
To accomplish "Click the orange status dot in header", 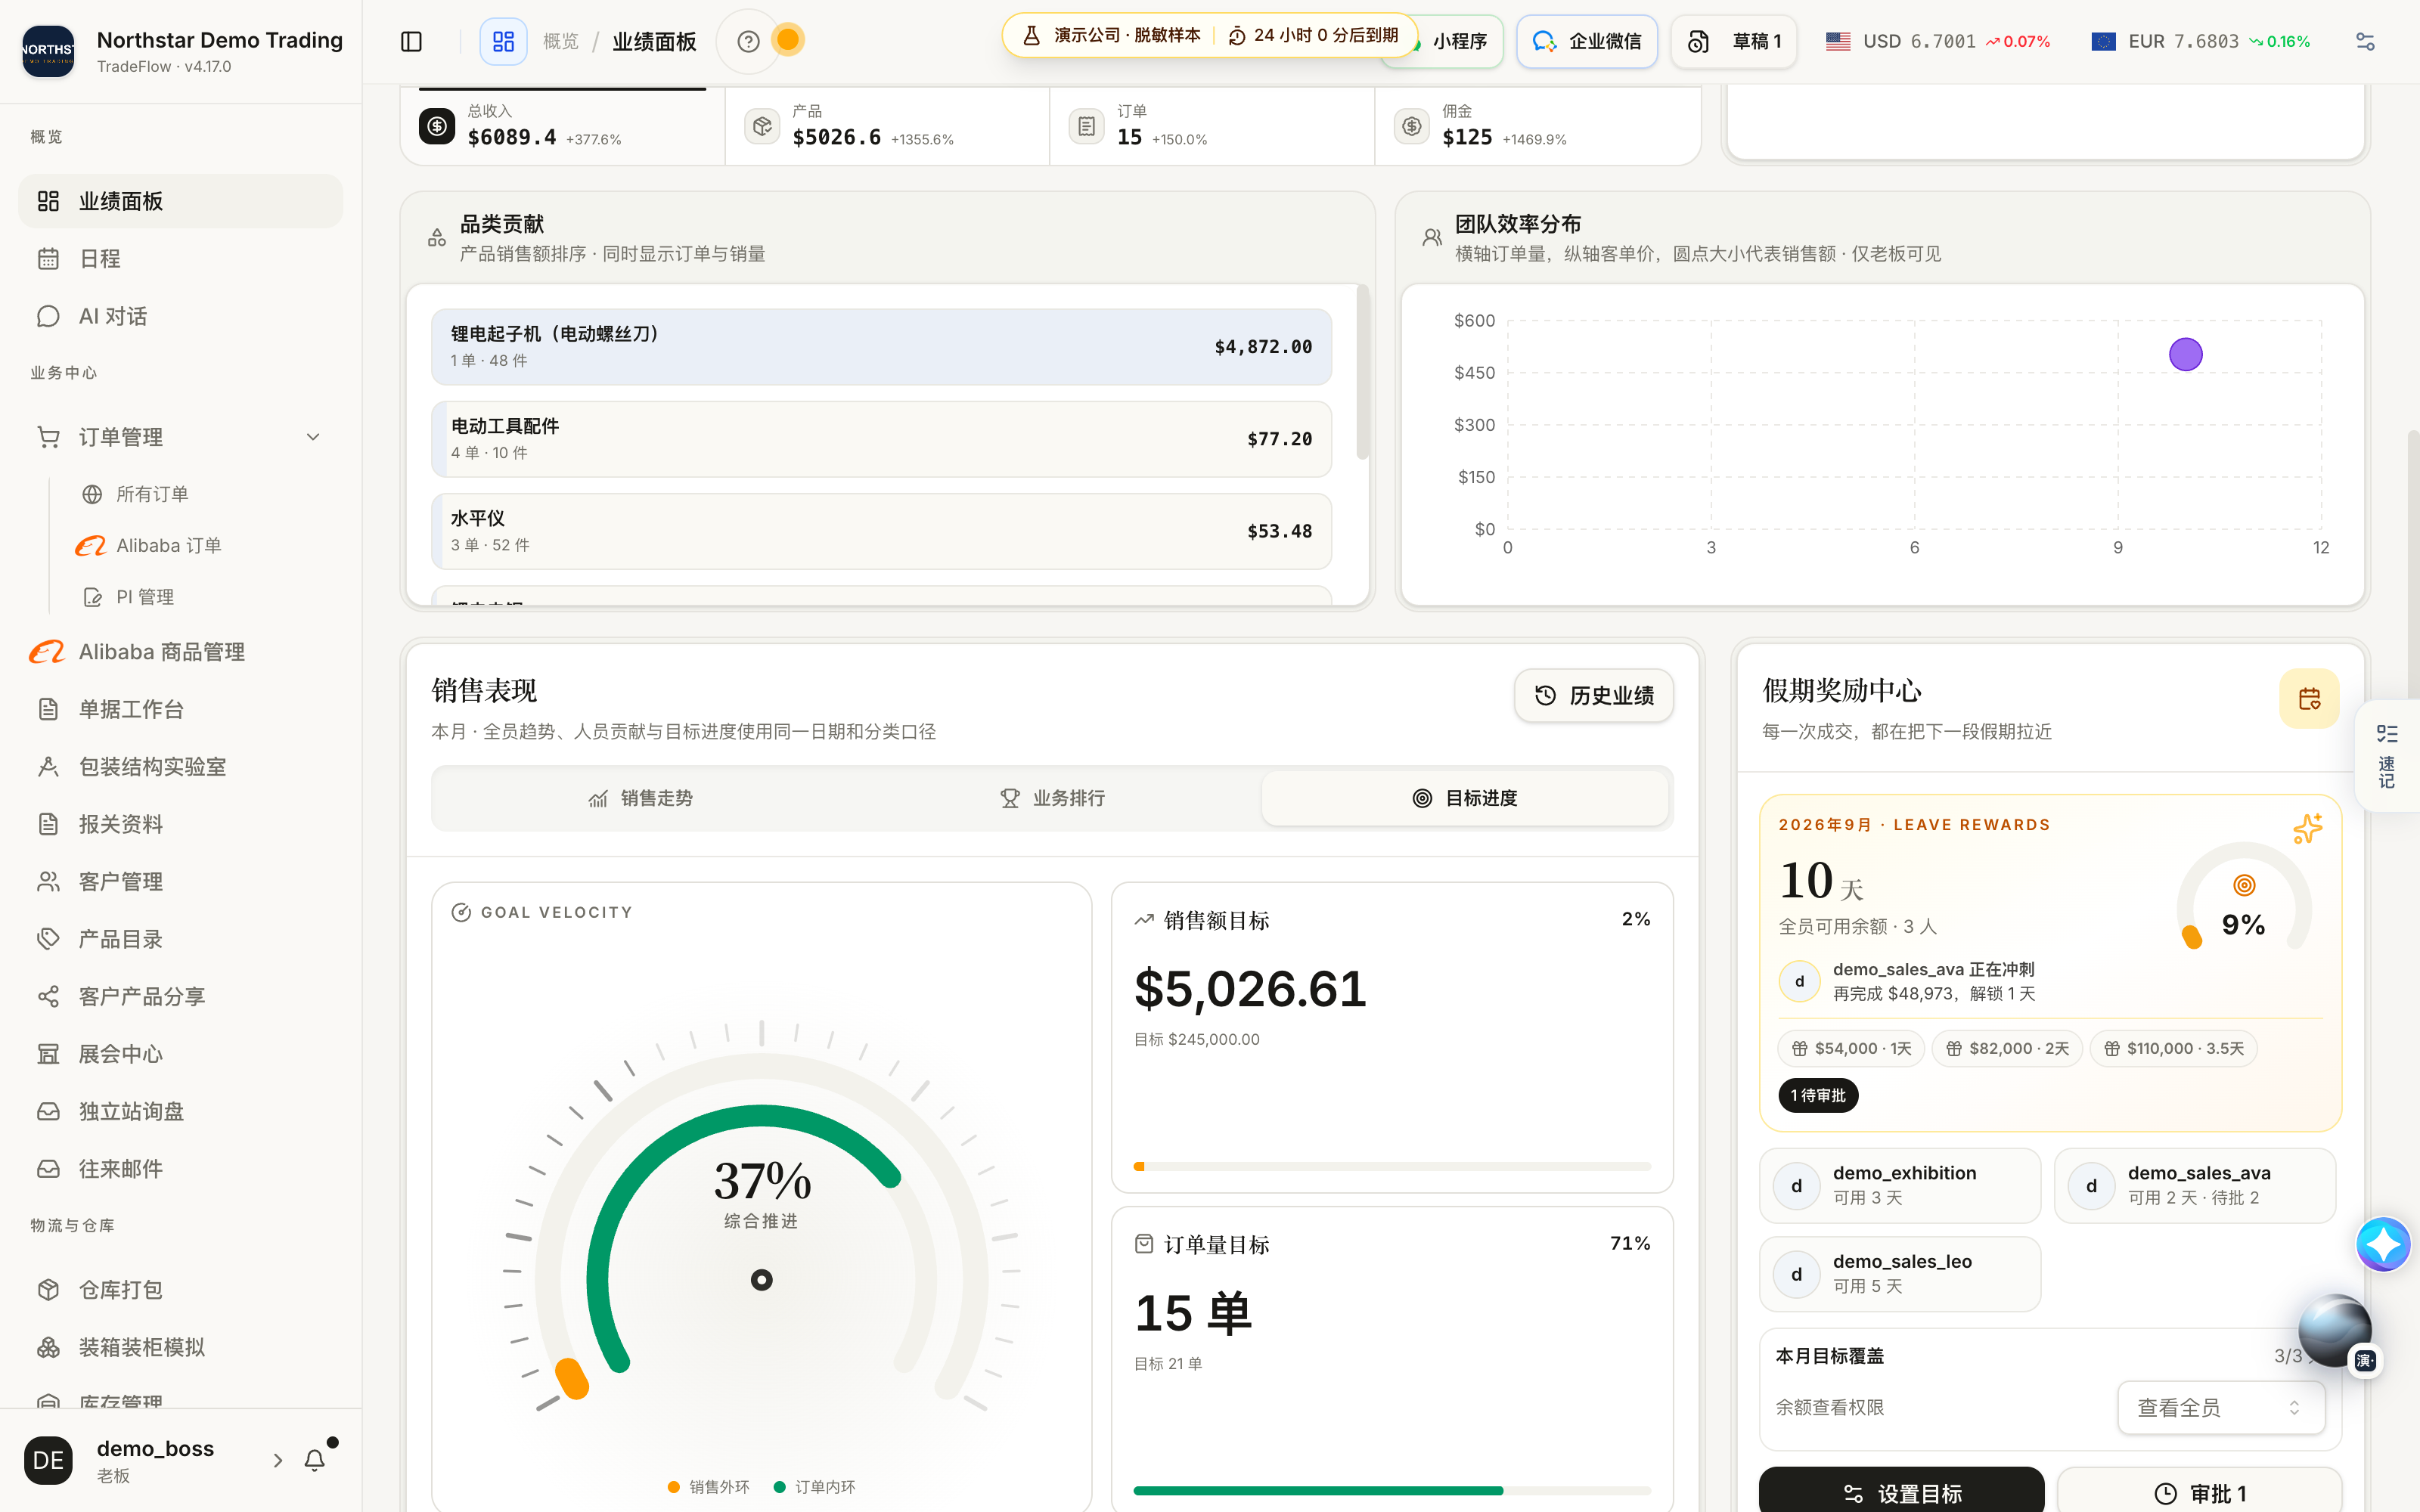I will (x=788, y=40).
